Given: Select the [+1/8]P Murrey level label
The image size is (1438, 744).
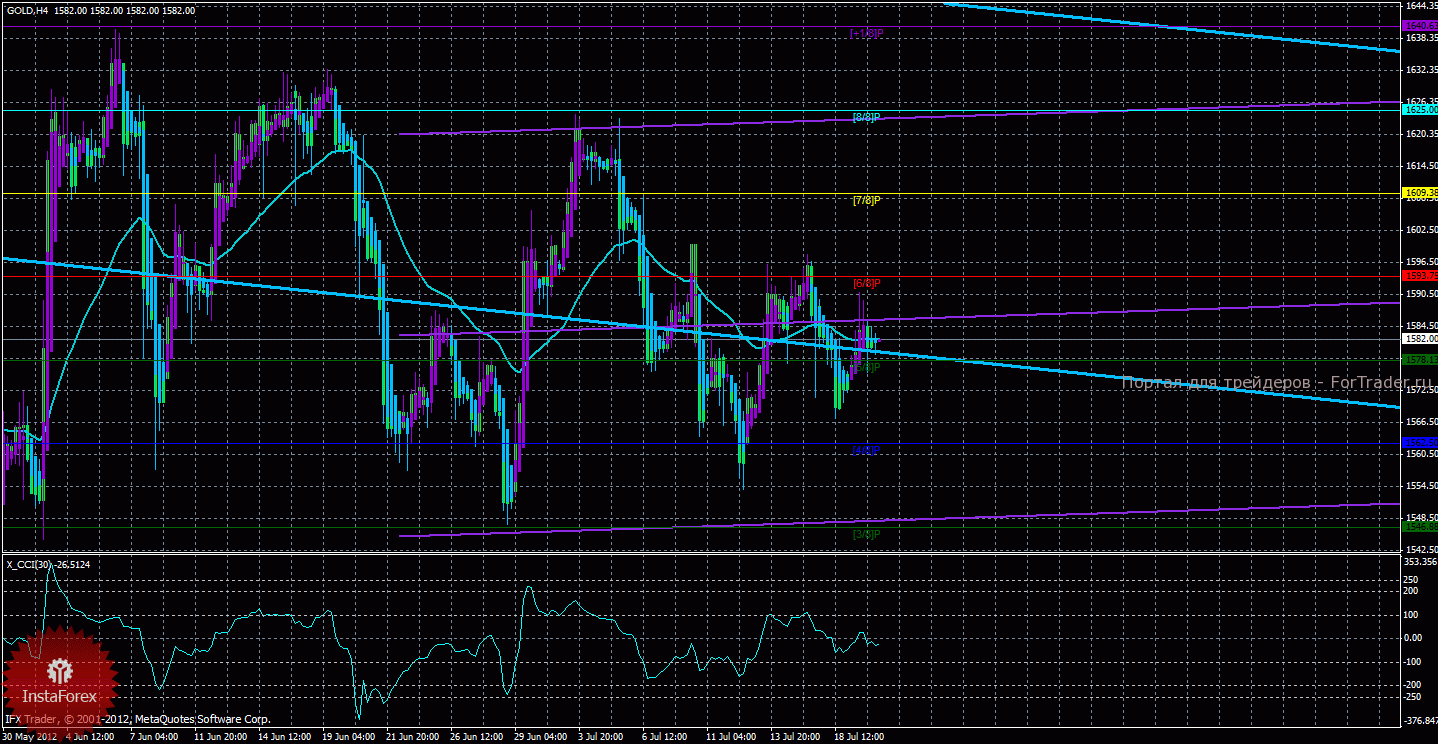Looking at the screenshot, I should pos(867,33).
